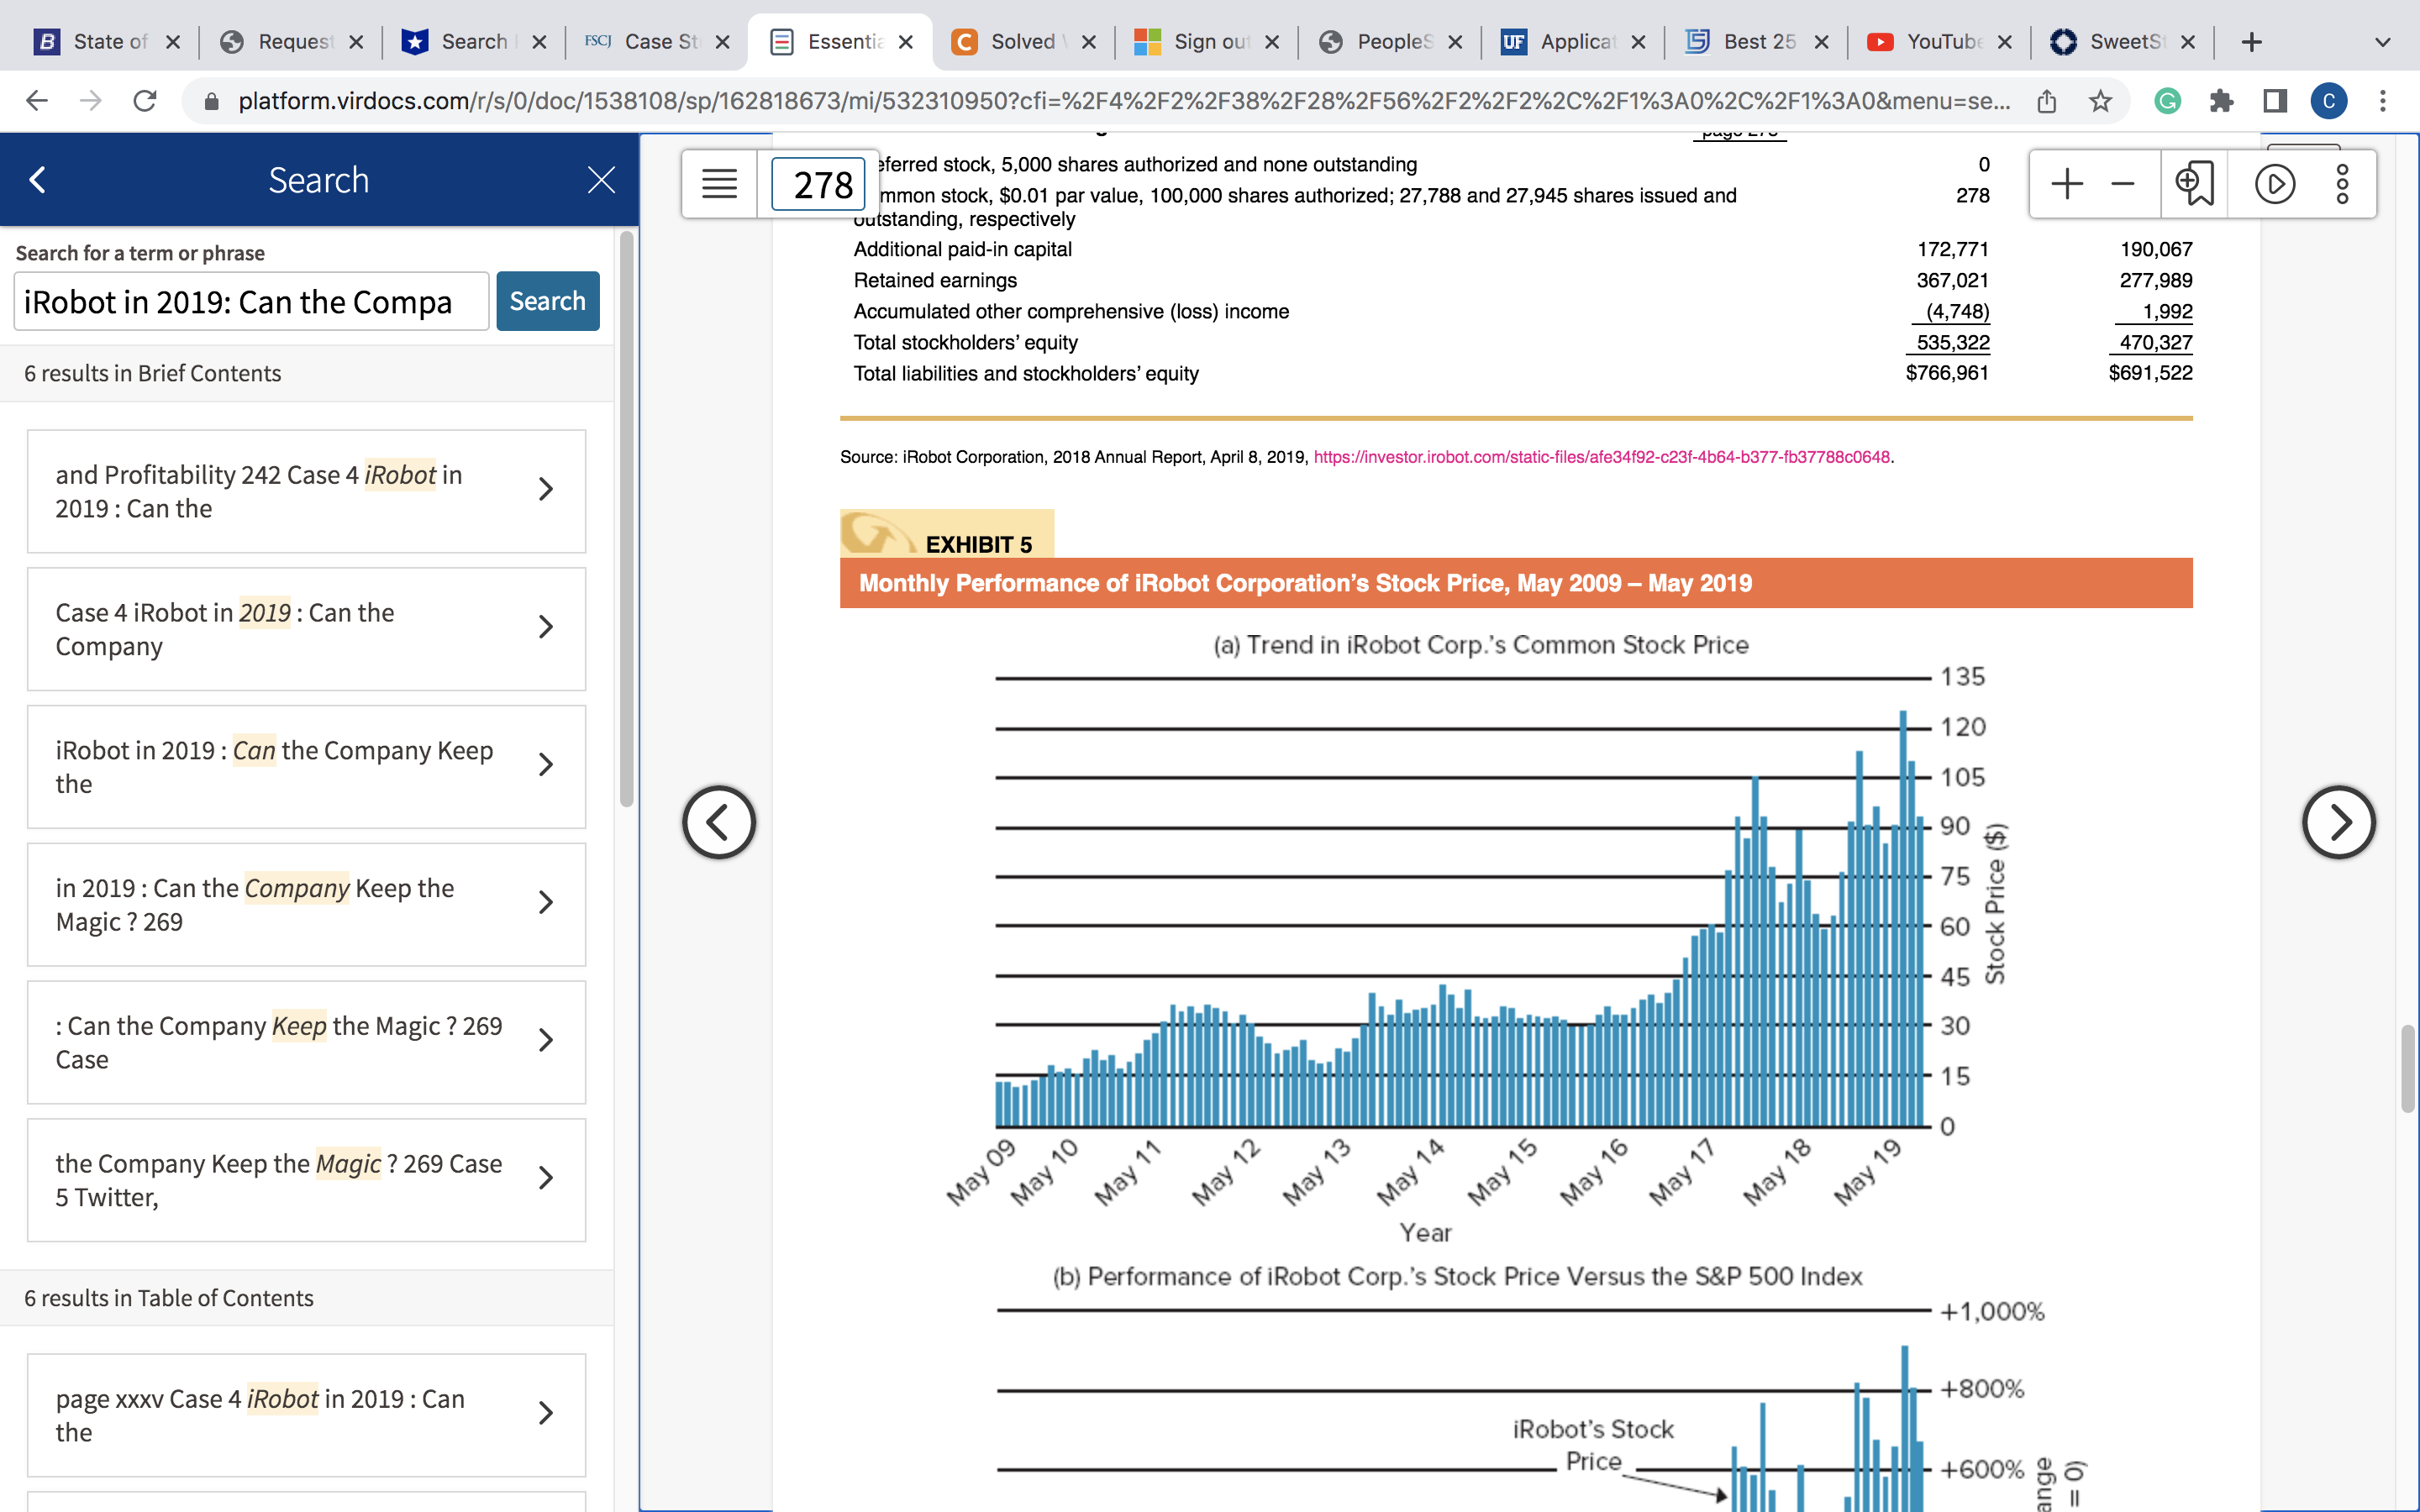2420x1512 pixels.
Task: Switch to the YouTube tab
Action: (1940, 42)
